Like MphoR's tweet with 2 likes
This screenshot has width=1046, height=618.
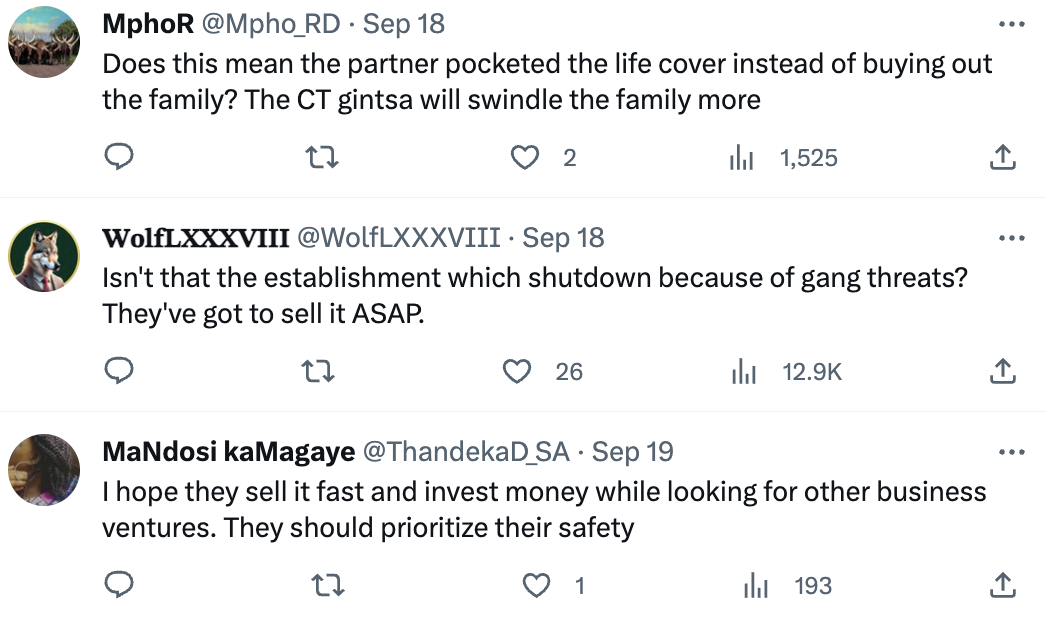coord(525,158)
